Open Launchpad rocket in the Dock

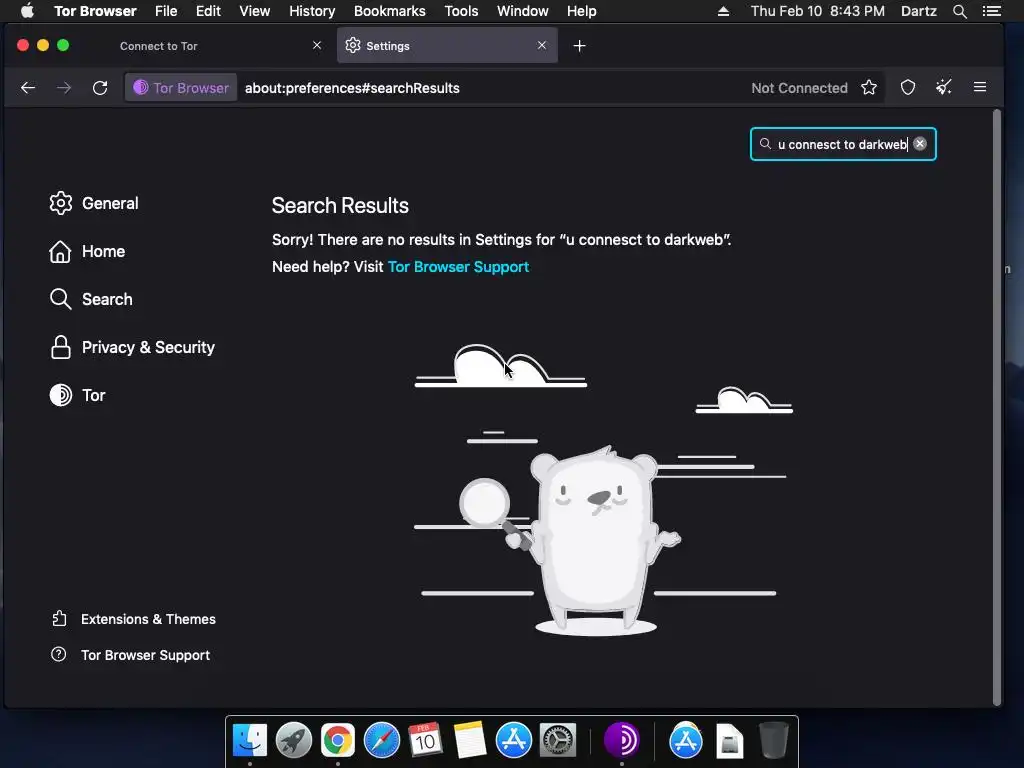[x=294, y=740]
